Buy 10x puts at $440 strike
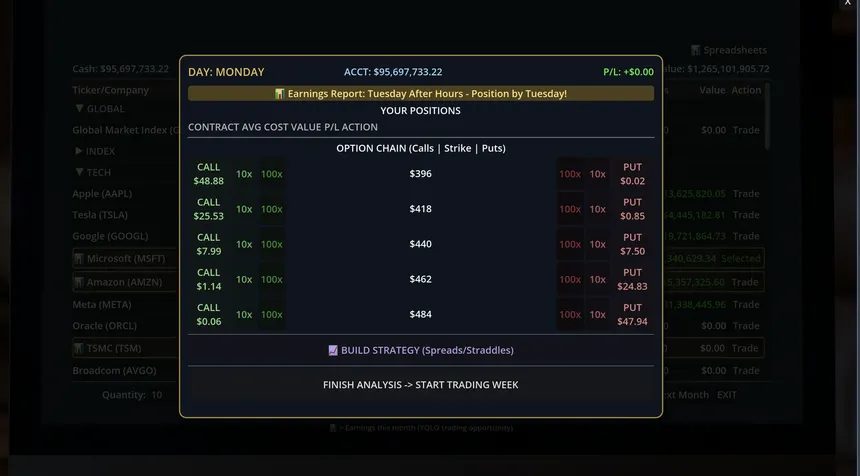Screen dimensions: 860x476 pyautogui.click(x=597, y=244)
